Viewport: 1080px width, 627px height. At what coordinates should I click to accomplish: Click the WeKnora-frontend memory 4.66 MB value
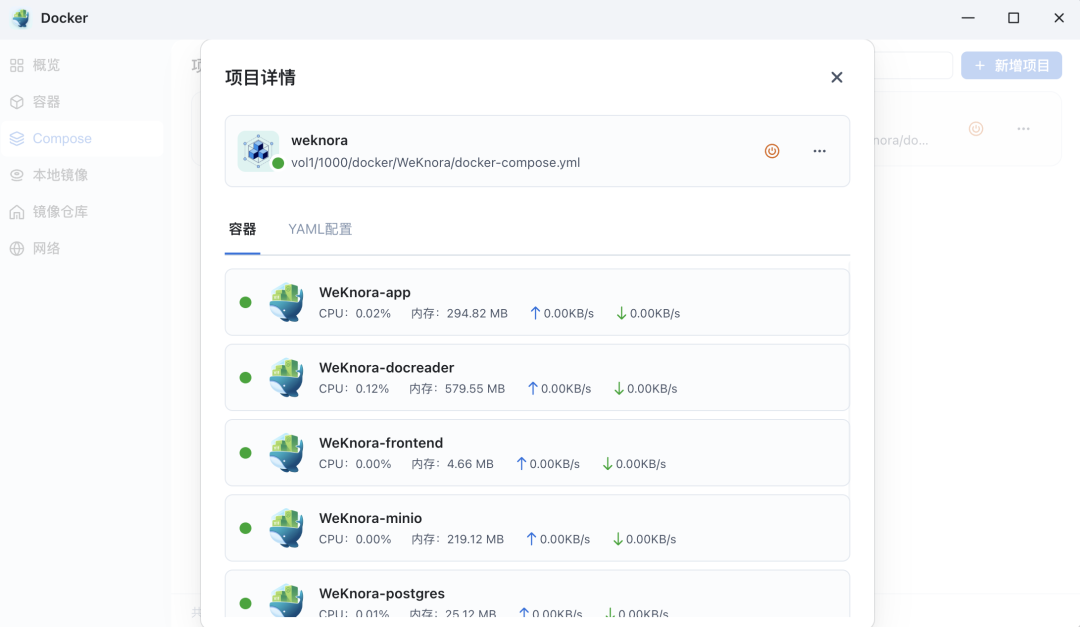[470, 464]
